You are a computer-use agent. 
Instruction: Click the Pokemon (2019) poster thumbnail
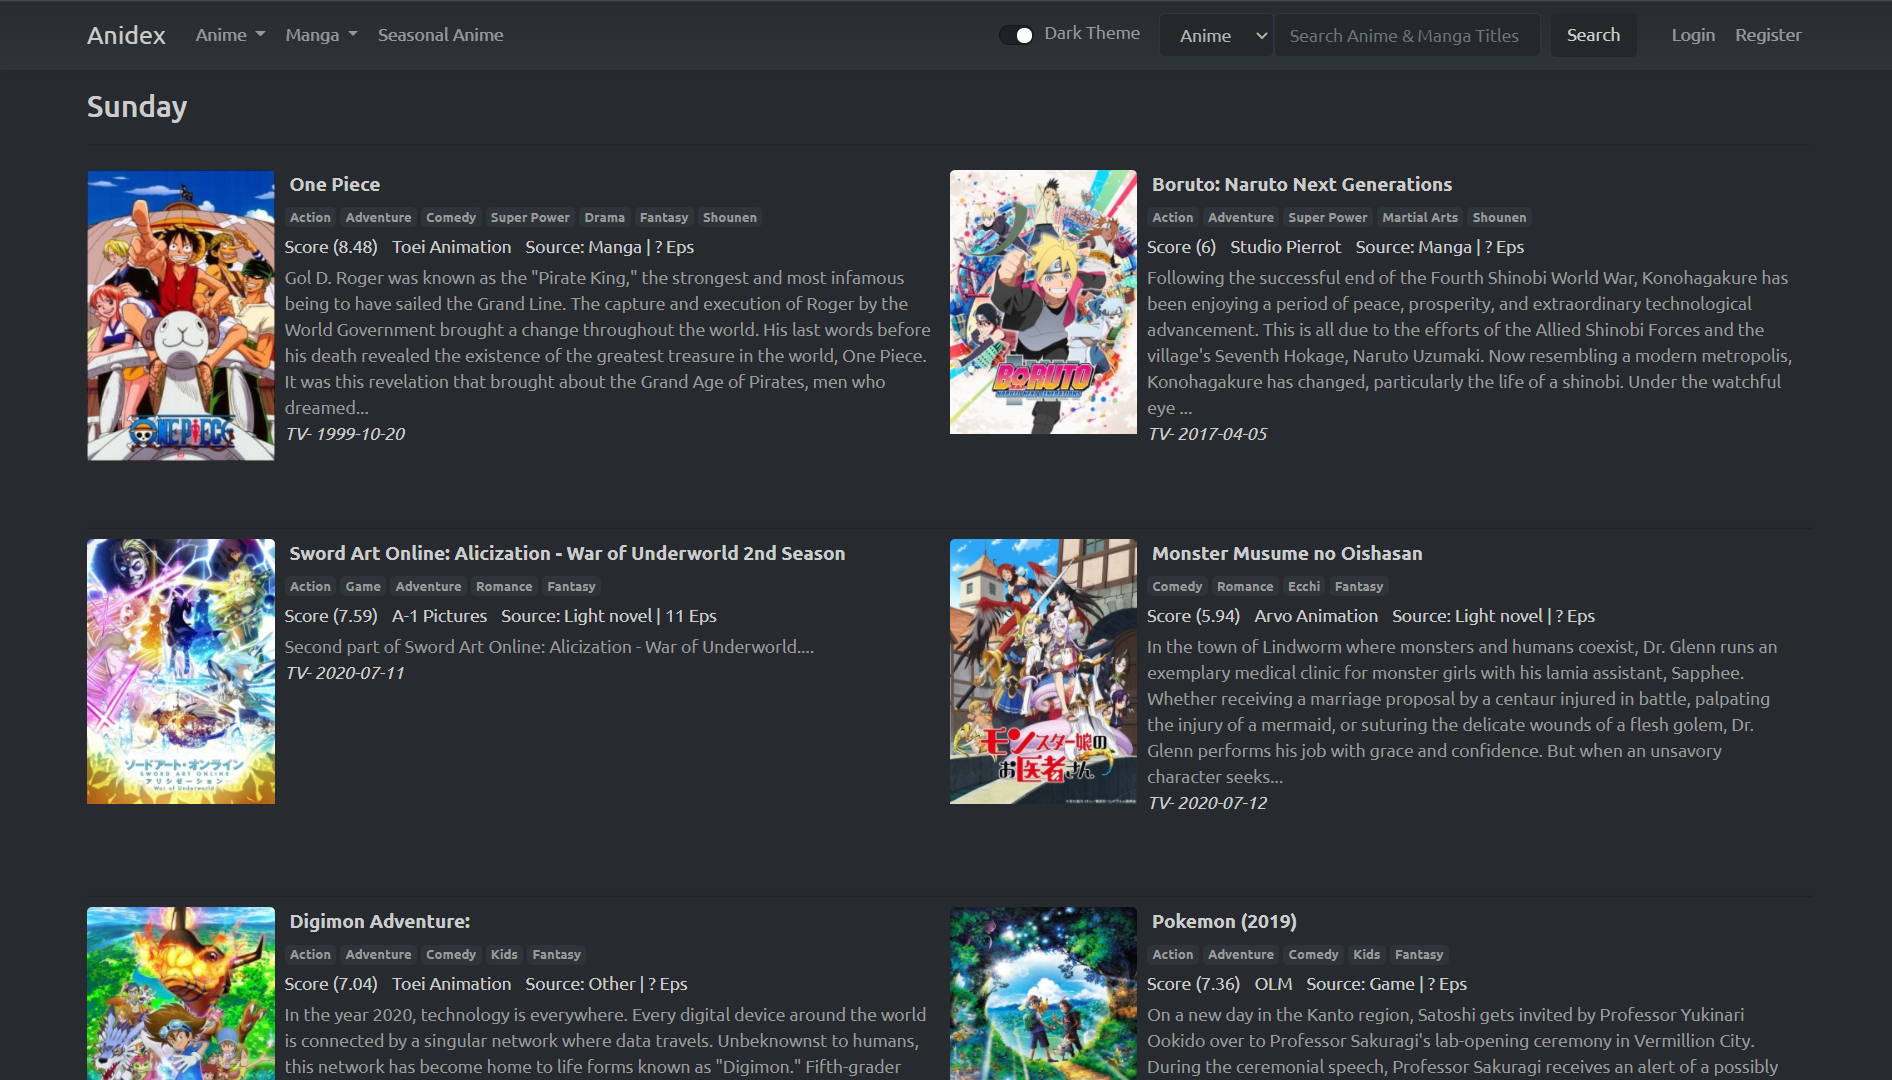tap(1043, 993)
